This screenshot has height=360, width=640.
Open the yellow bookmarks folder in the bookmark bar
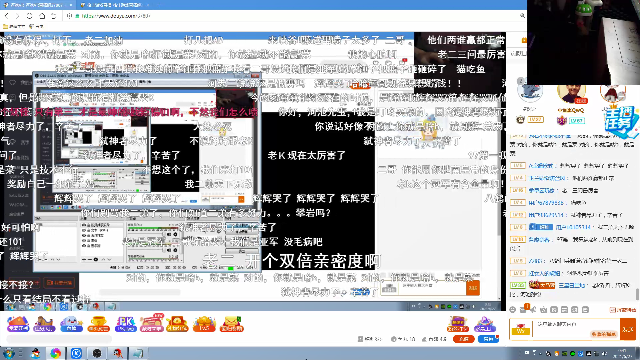click(14, 27)
